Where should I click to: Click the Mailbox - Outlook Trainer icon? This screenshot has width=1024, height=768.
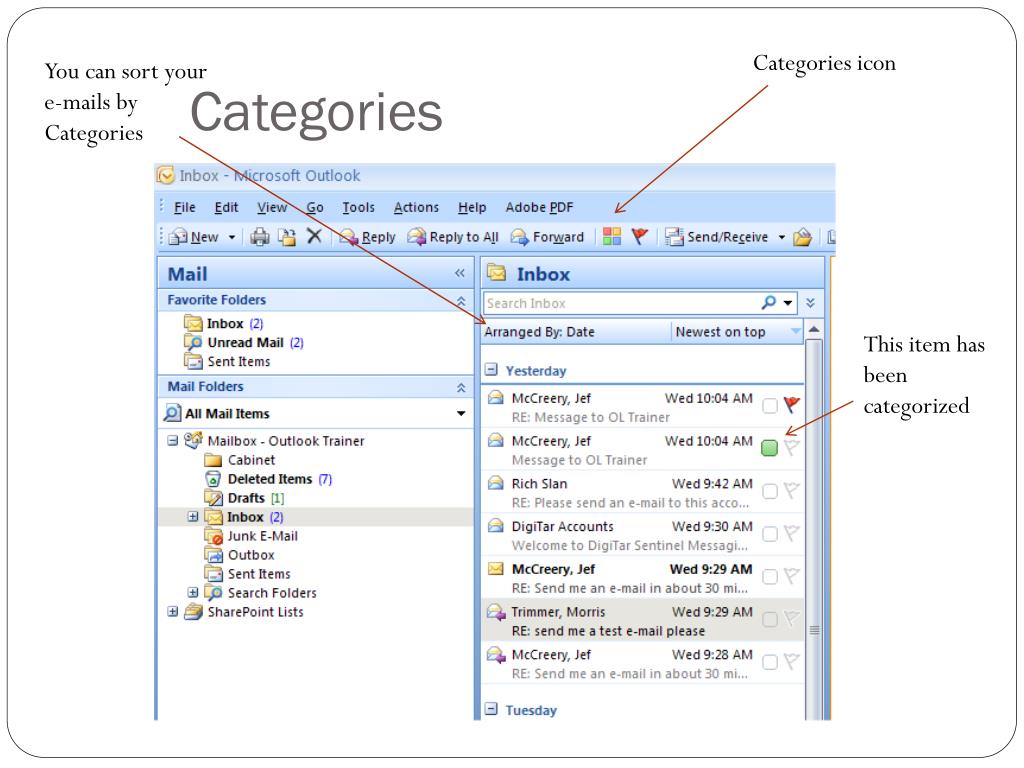coord(193,441)
